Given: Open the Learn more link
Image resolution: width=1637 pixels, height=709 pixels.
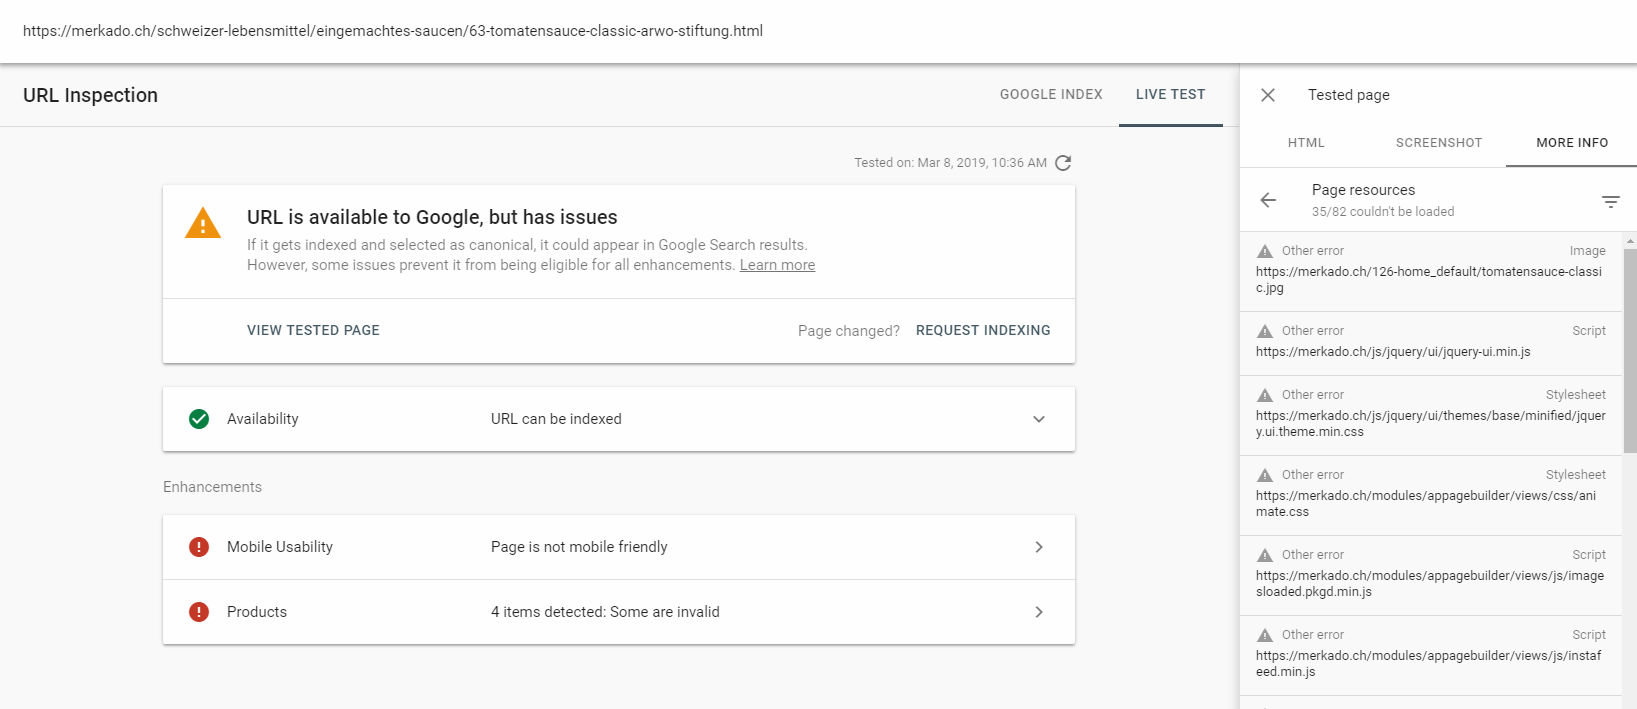Looking at the screenshot, I should [777, 265].
